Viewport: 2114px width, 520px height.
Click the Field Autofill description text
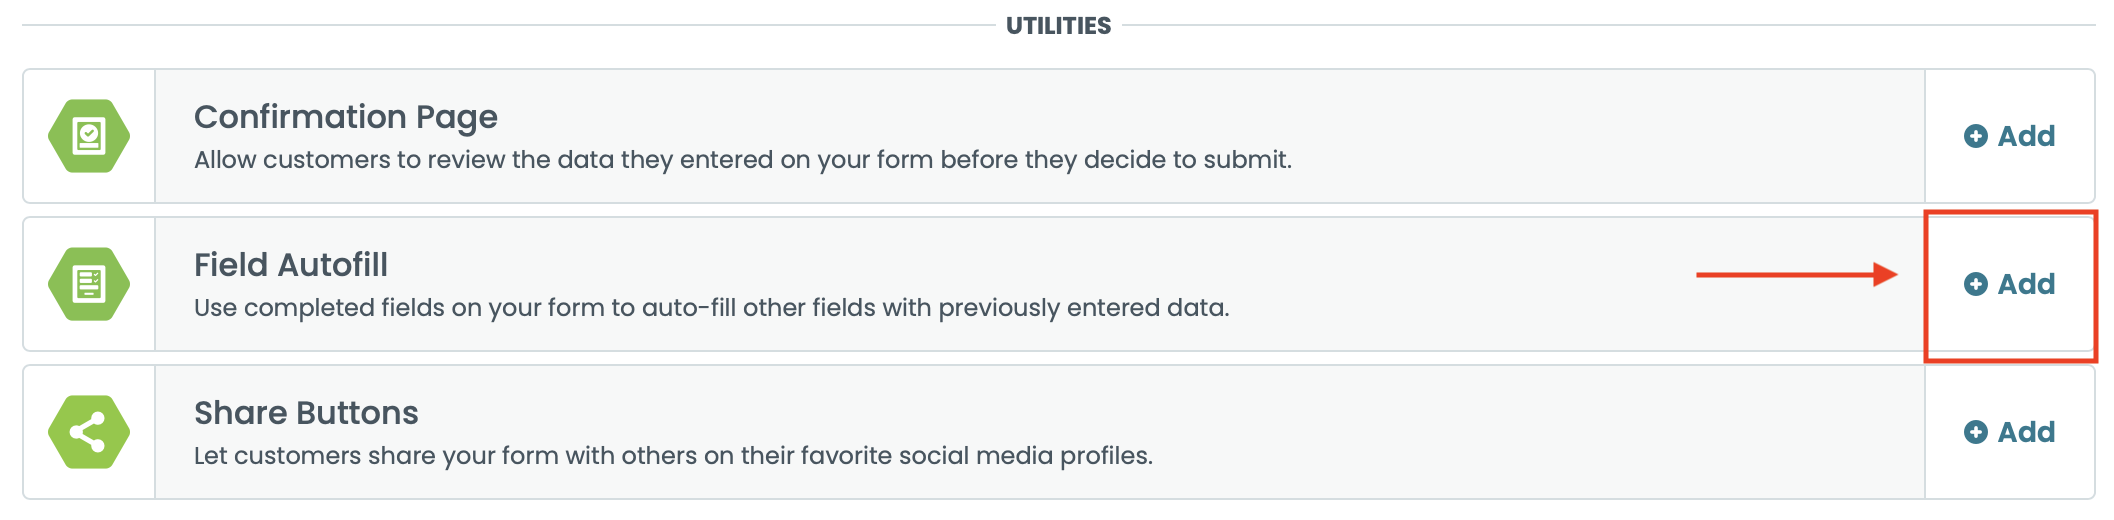[711, 308]
